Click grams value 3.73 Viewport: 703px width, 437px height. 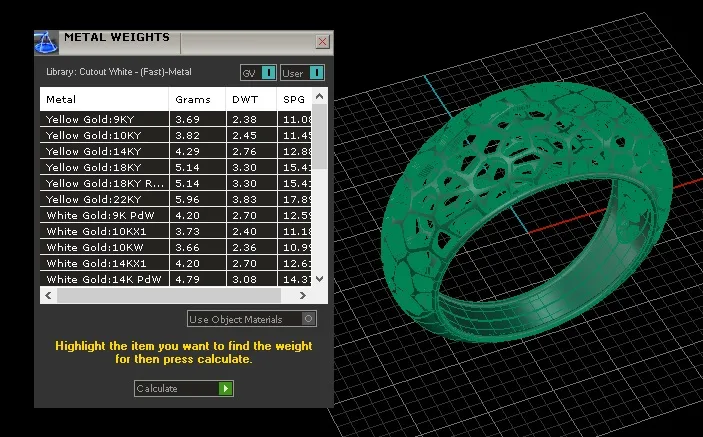(x=187, y=232)
